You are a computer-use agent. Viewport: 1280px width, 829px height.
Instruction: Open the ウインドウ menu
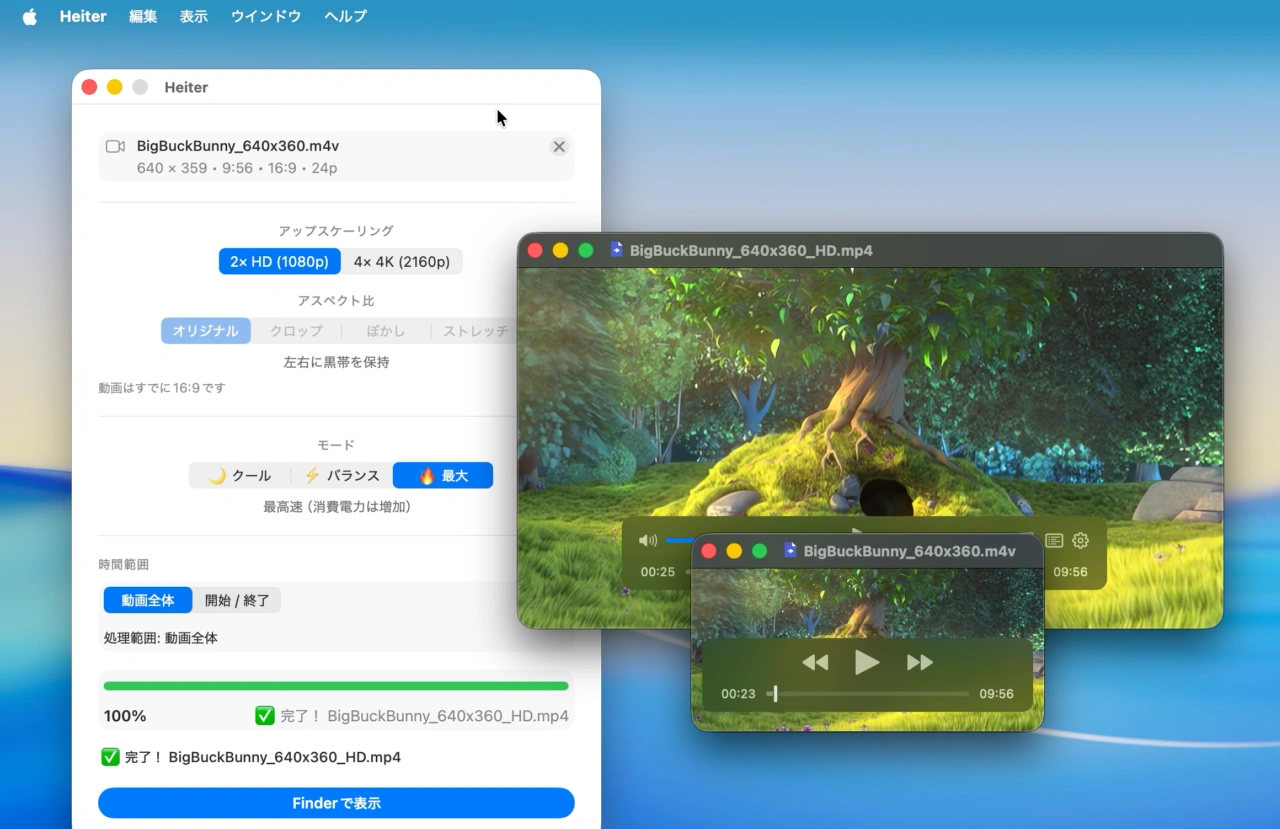pos(266,17)
